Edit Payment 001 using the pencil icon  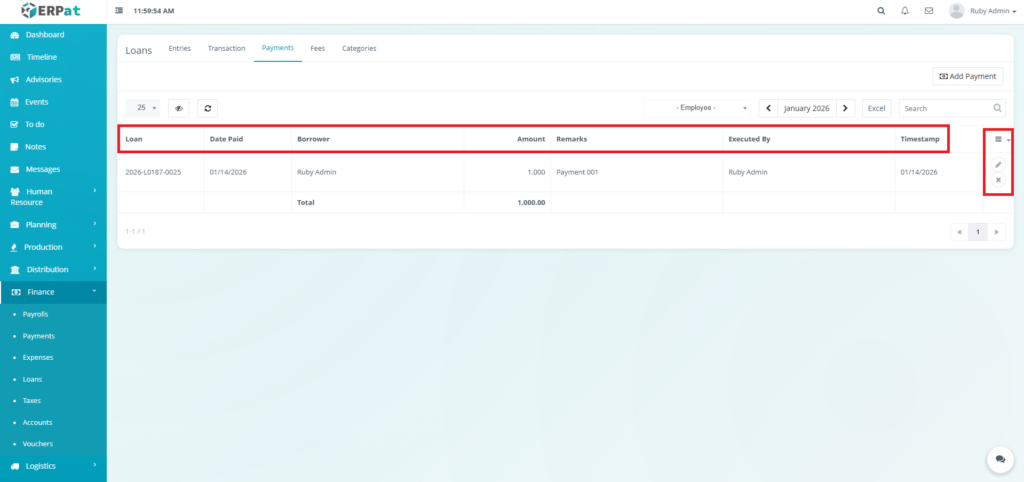coord(998,164)
